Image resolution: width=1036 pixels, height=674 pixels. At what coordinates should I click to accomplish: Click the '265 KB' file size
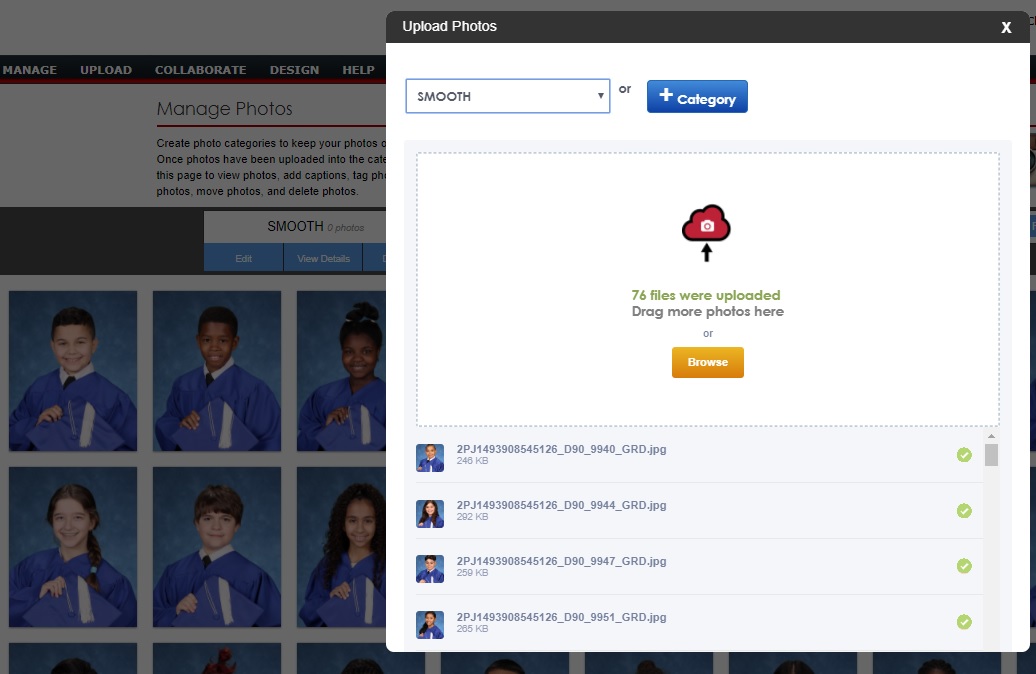472,629
